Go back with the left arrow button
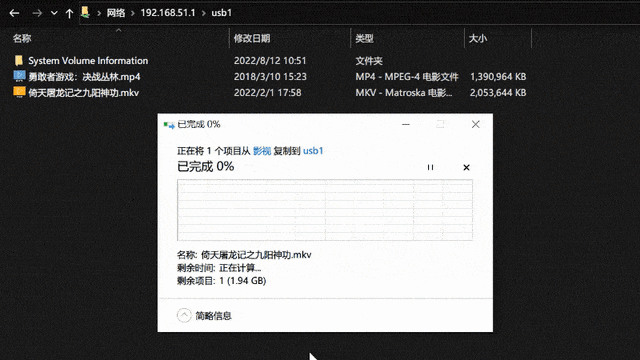 tap(14, 13)
